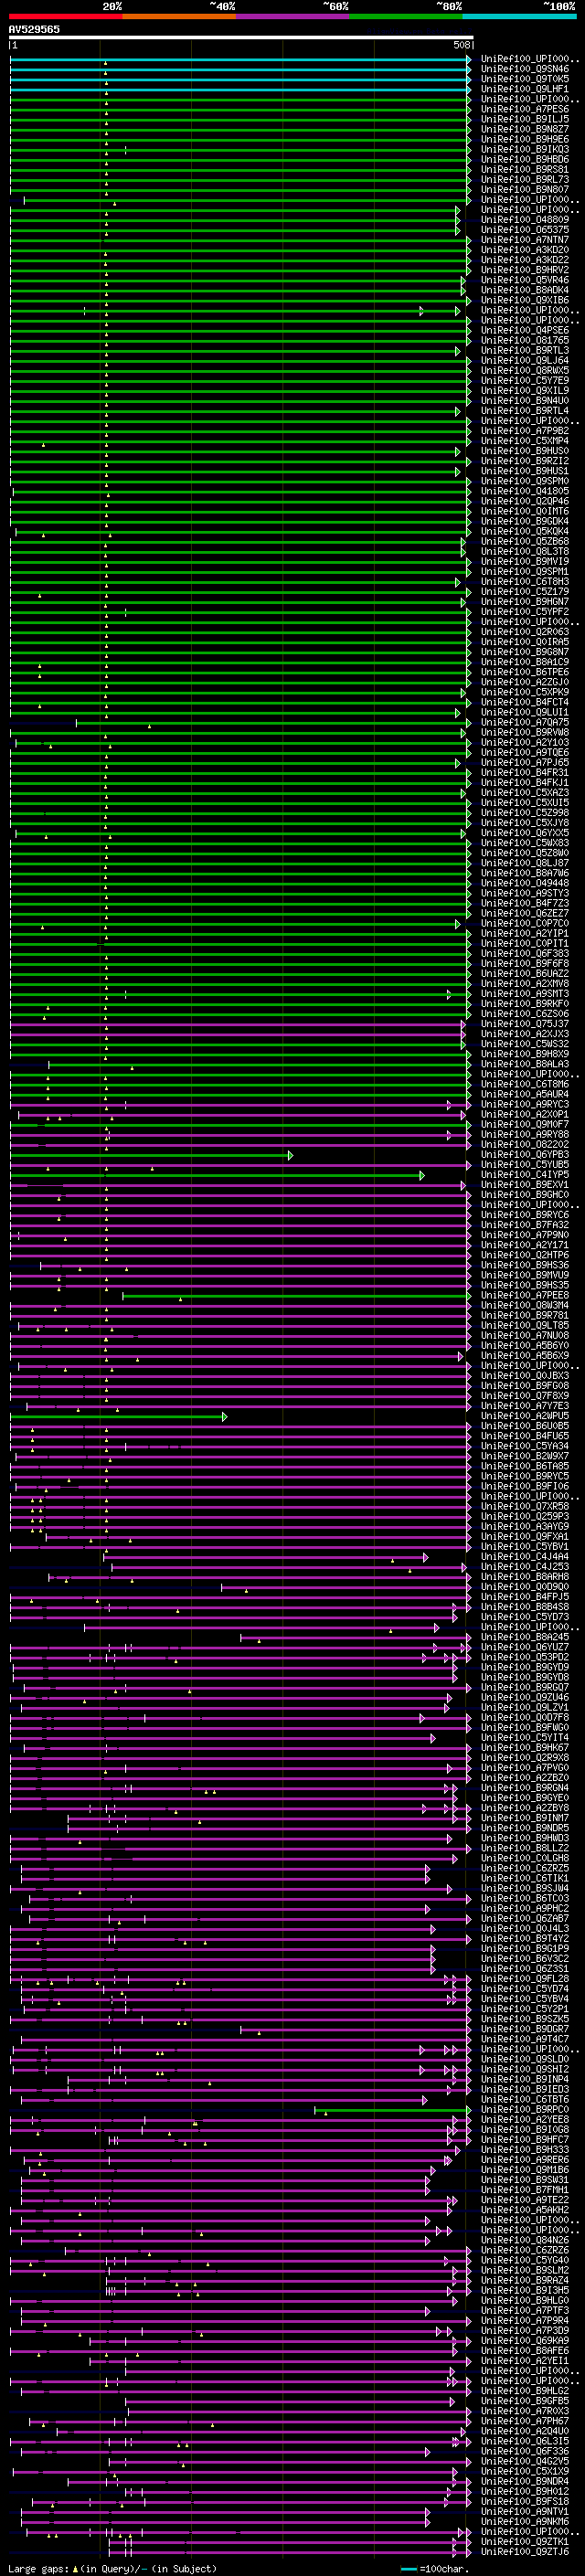This screenshot has width=585, height=2576.
Task: Select the UniRef100_B9ILJ5 label
Action: point(525,120)
